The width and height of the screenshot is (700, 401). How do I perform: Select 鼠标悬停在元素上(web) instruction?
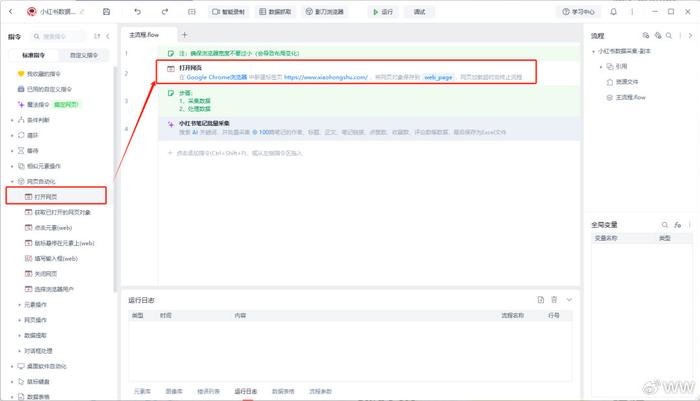60,243
